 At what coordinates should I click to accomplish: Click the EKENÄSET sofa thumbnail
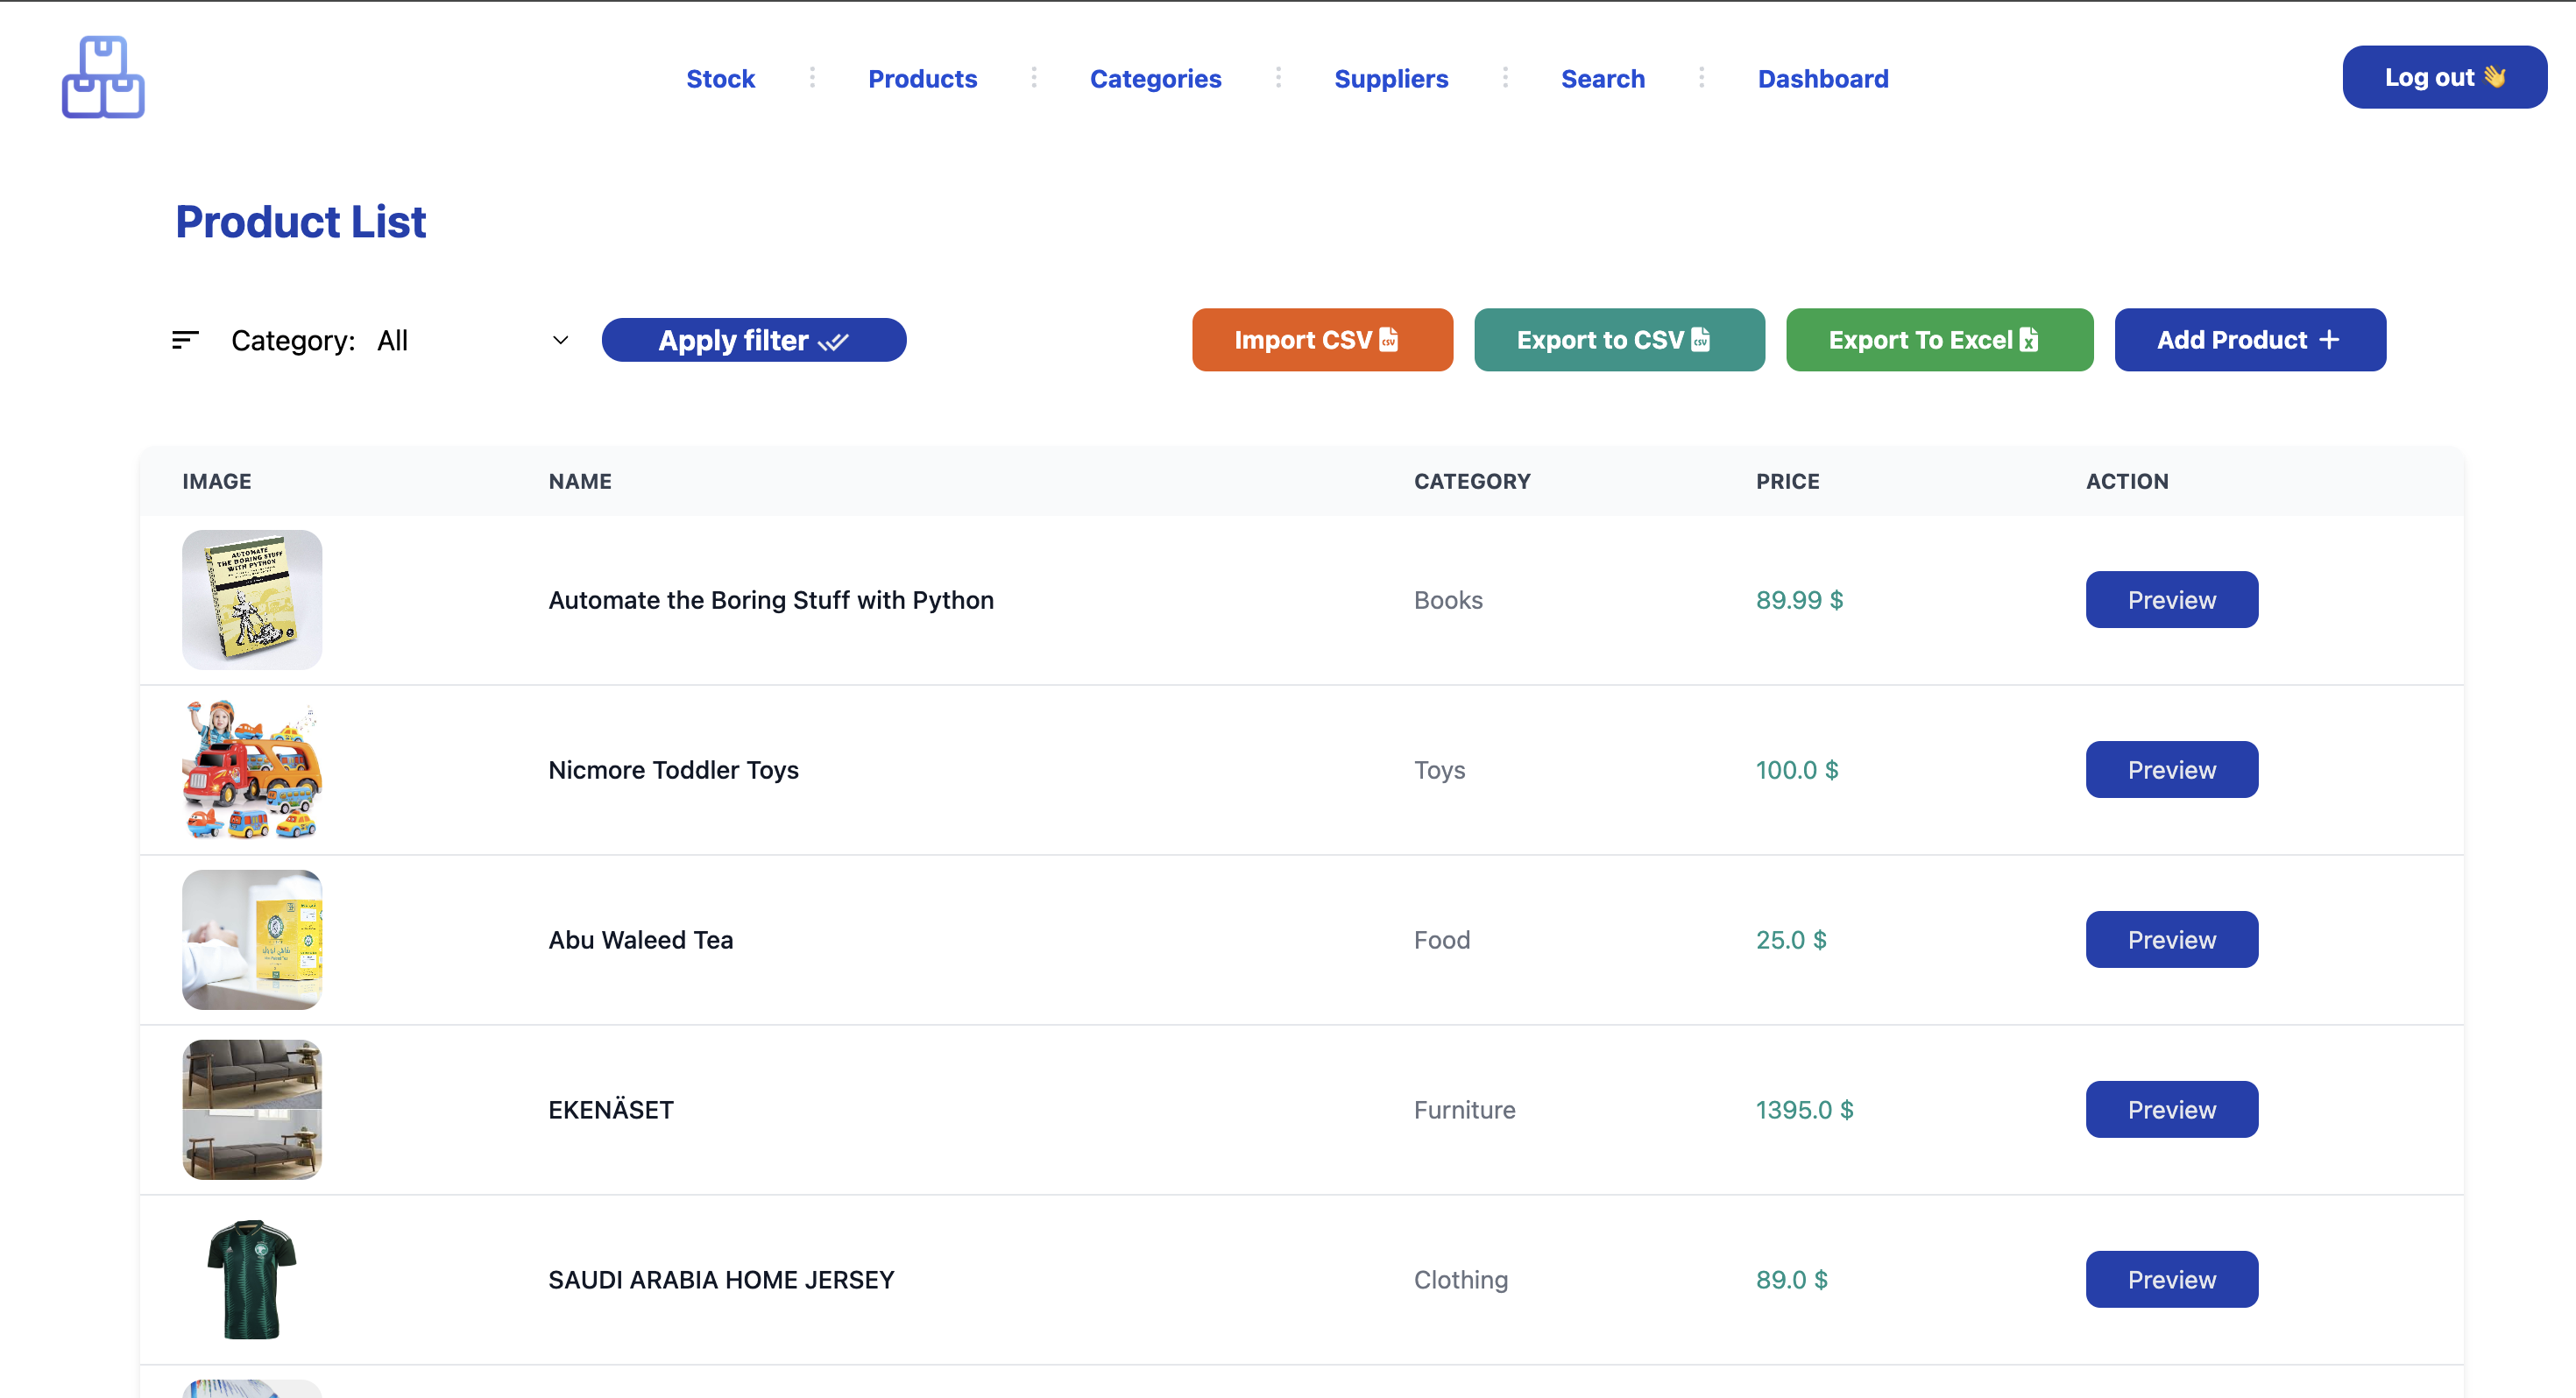[x=252, y=1110]
